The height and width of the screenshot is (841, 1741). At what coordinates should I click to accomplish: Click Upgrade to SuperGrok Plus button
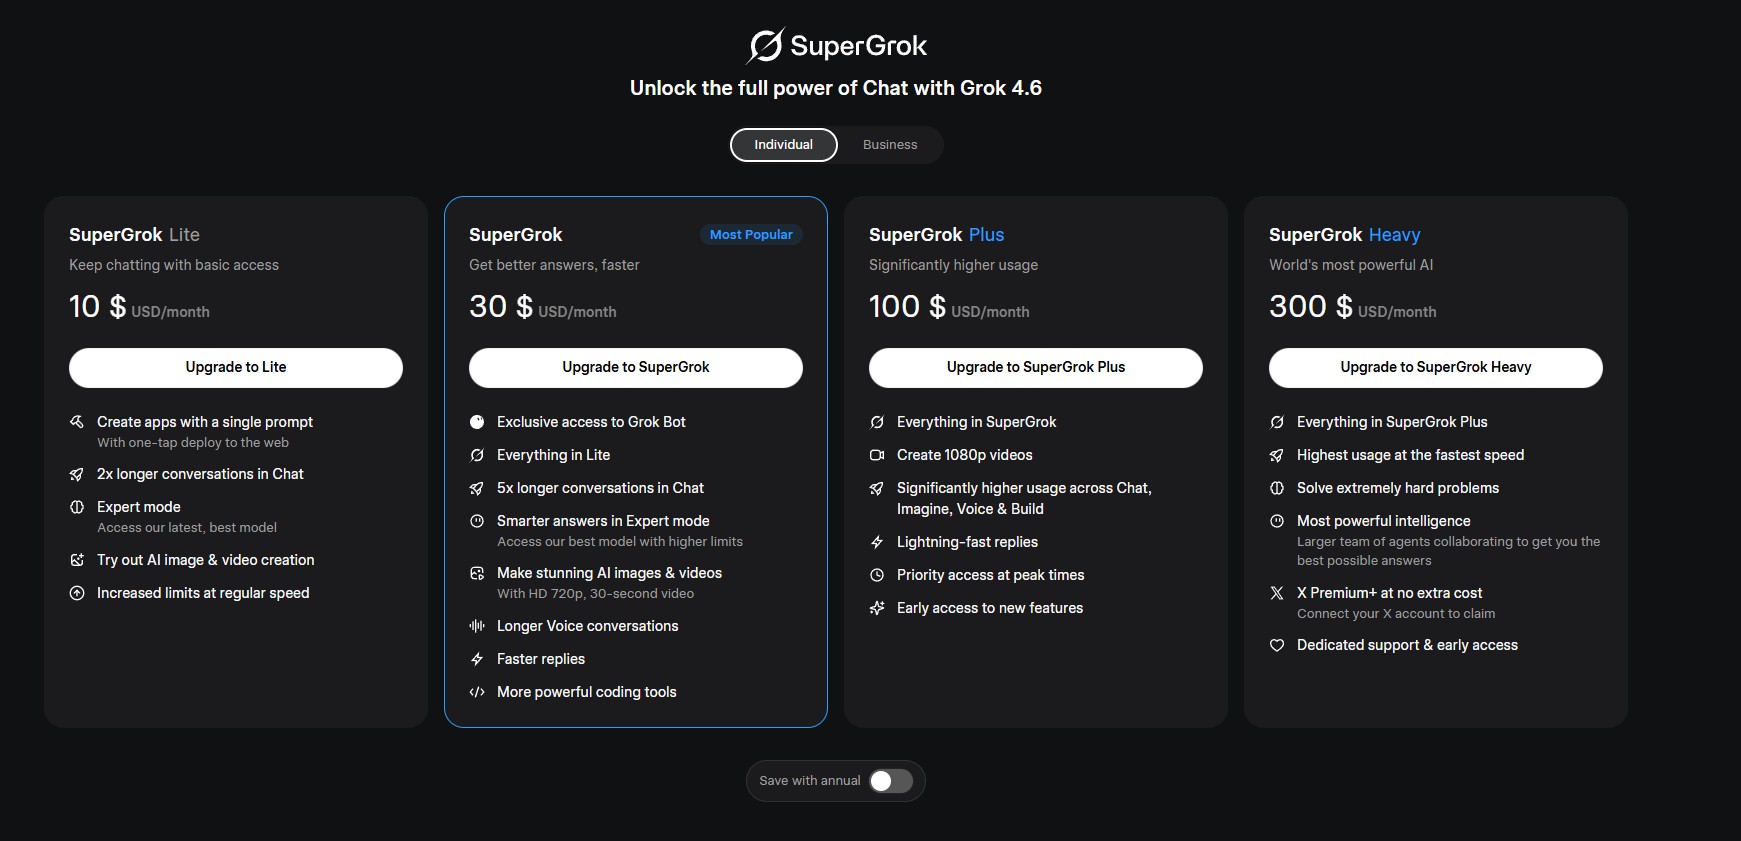point(1036,368)
